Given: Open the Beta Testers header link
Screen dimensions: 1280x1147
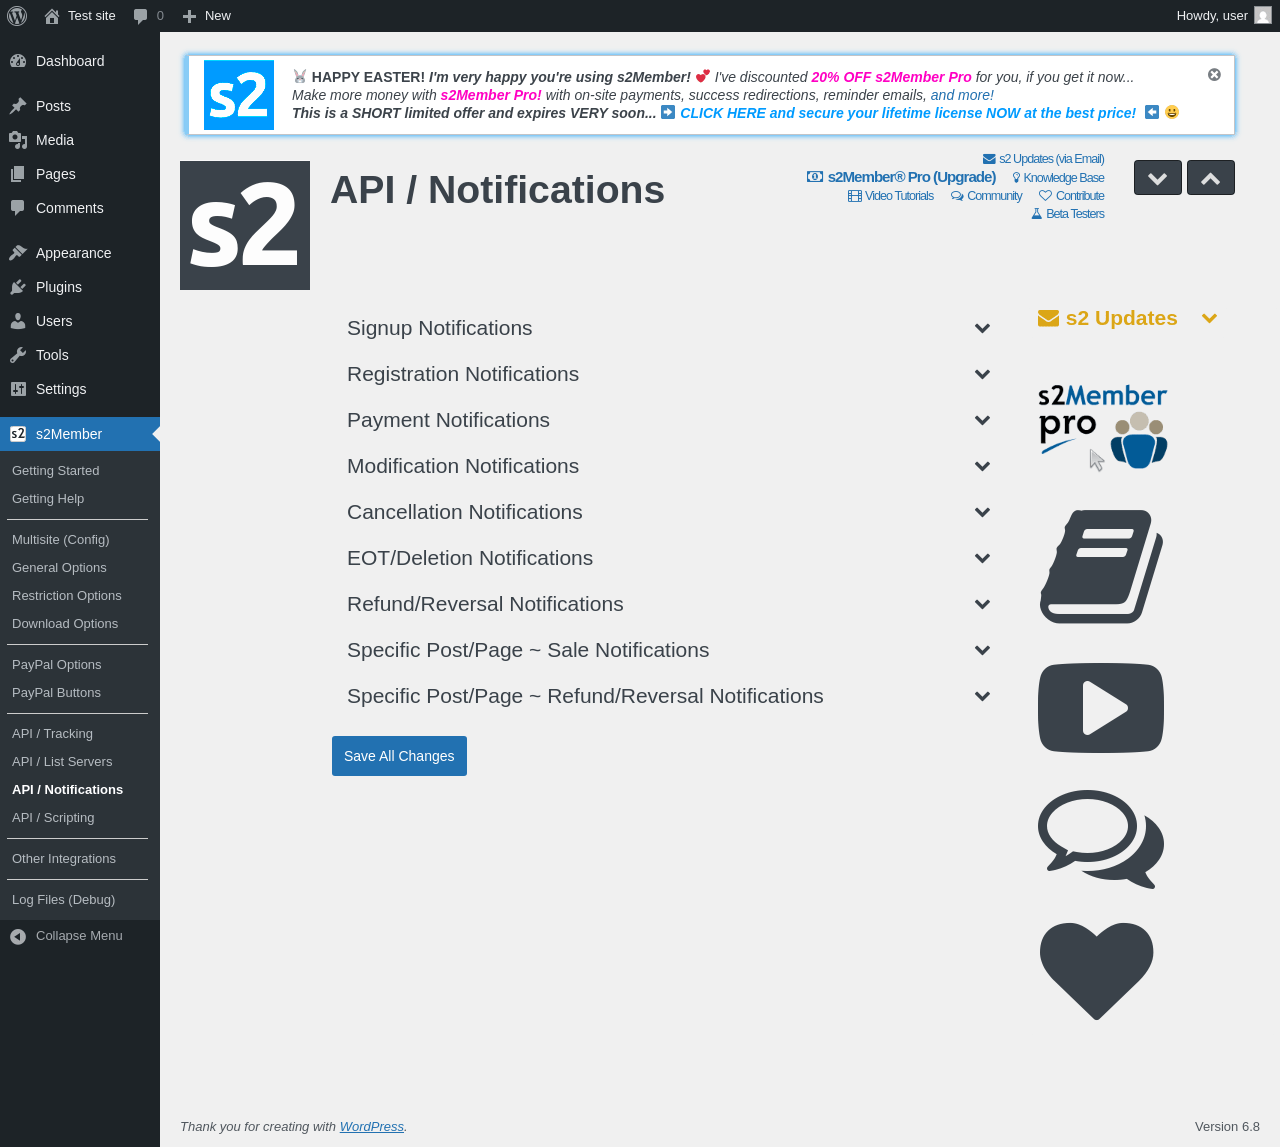Looking at the screenshot, I should [x=1068, y=214].
